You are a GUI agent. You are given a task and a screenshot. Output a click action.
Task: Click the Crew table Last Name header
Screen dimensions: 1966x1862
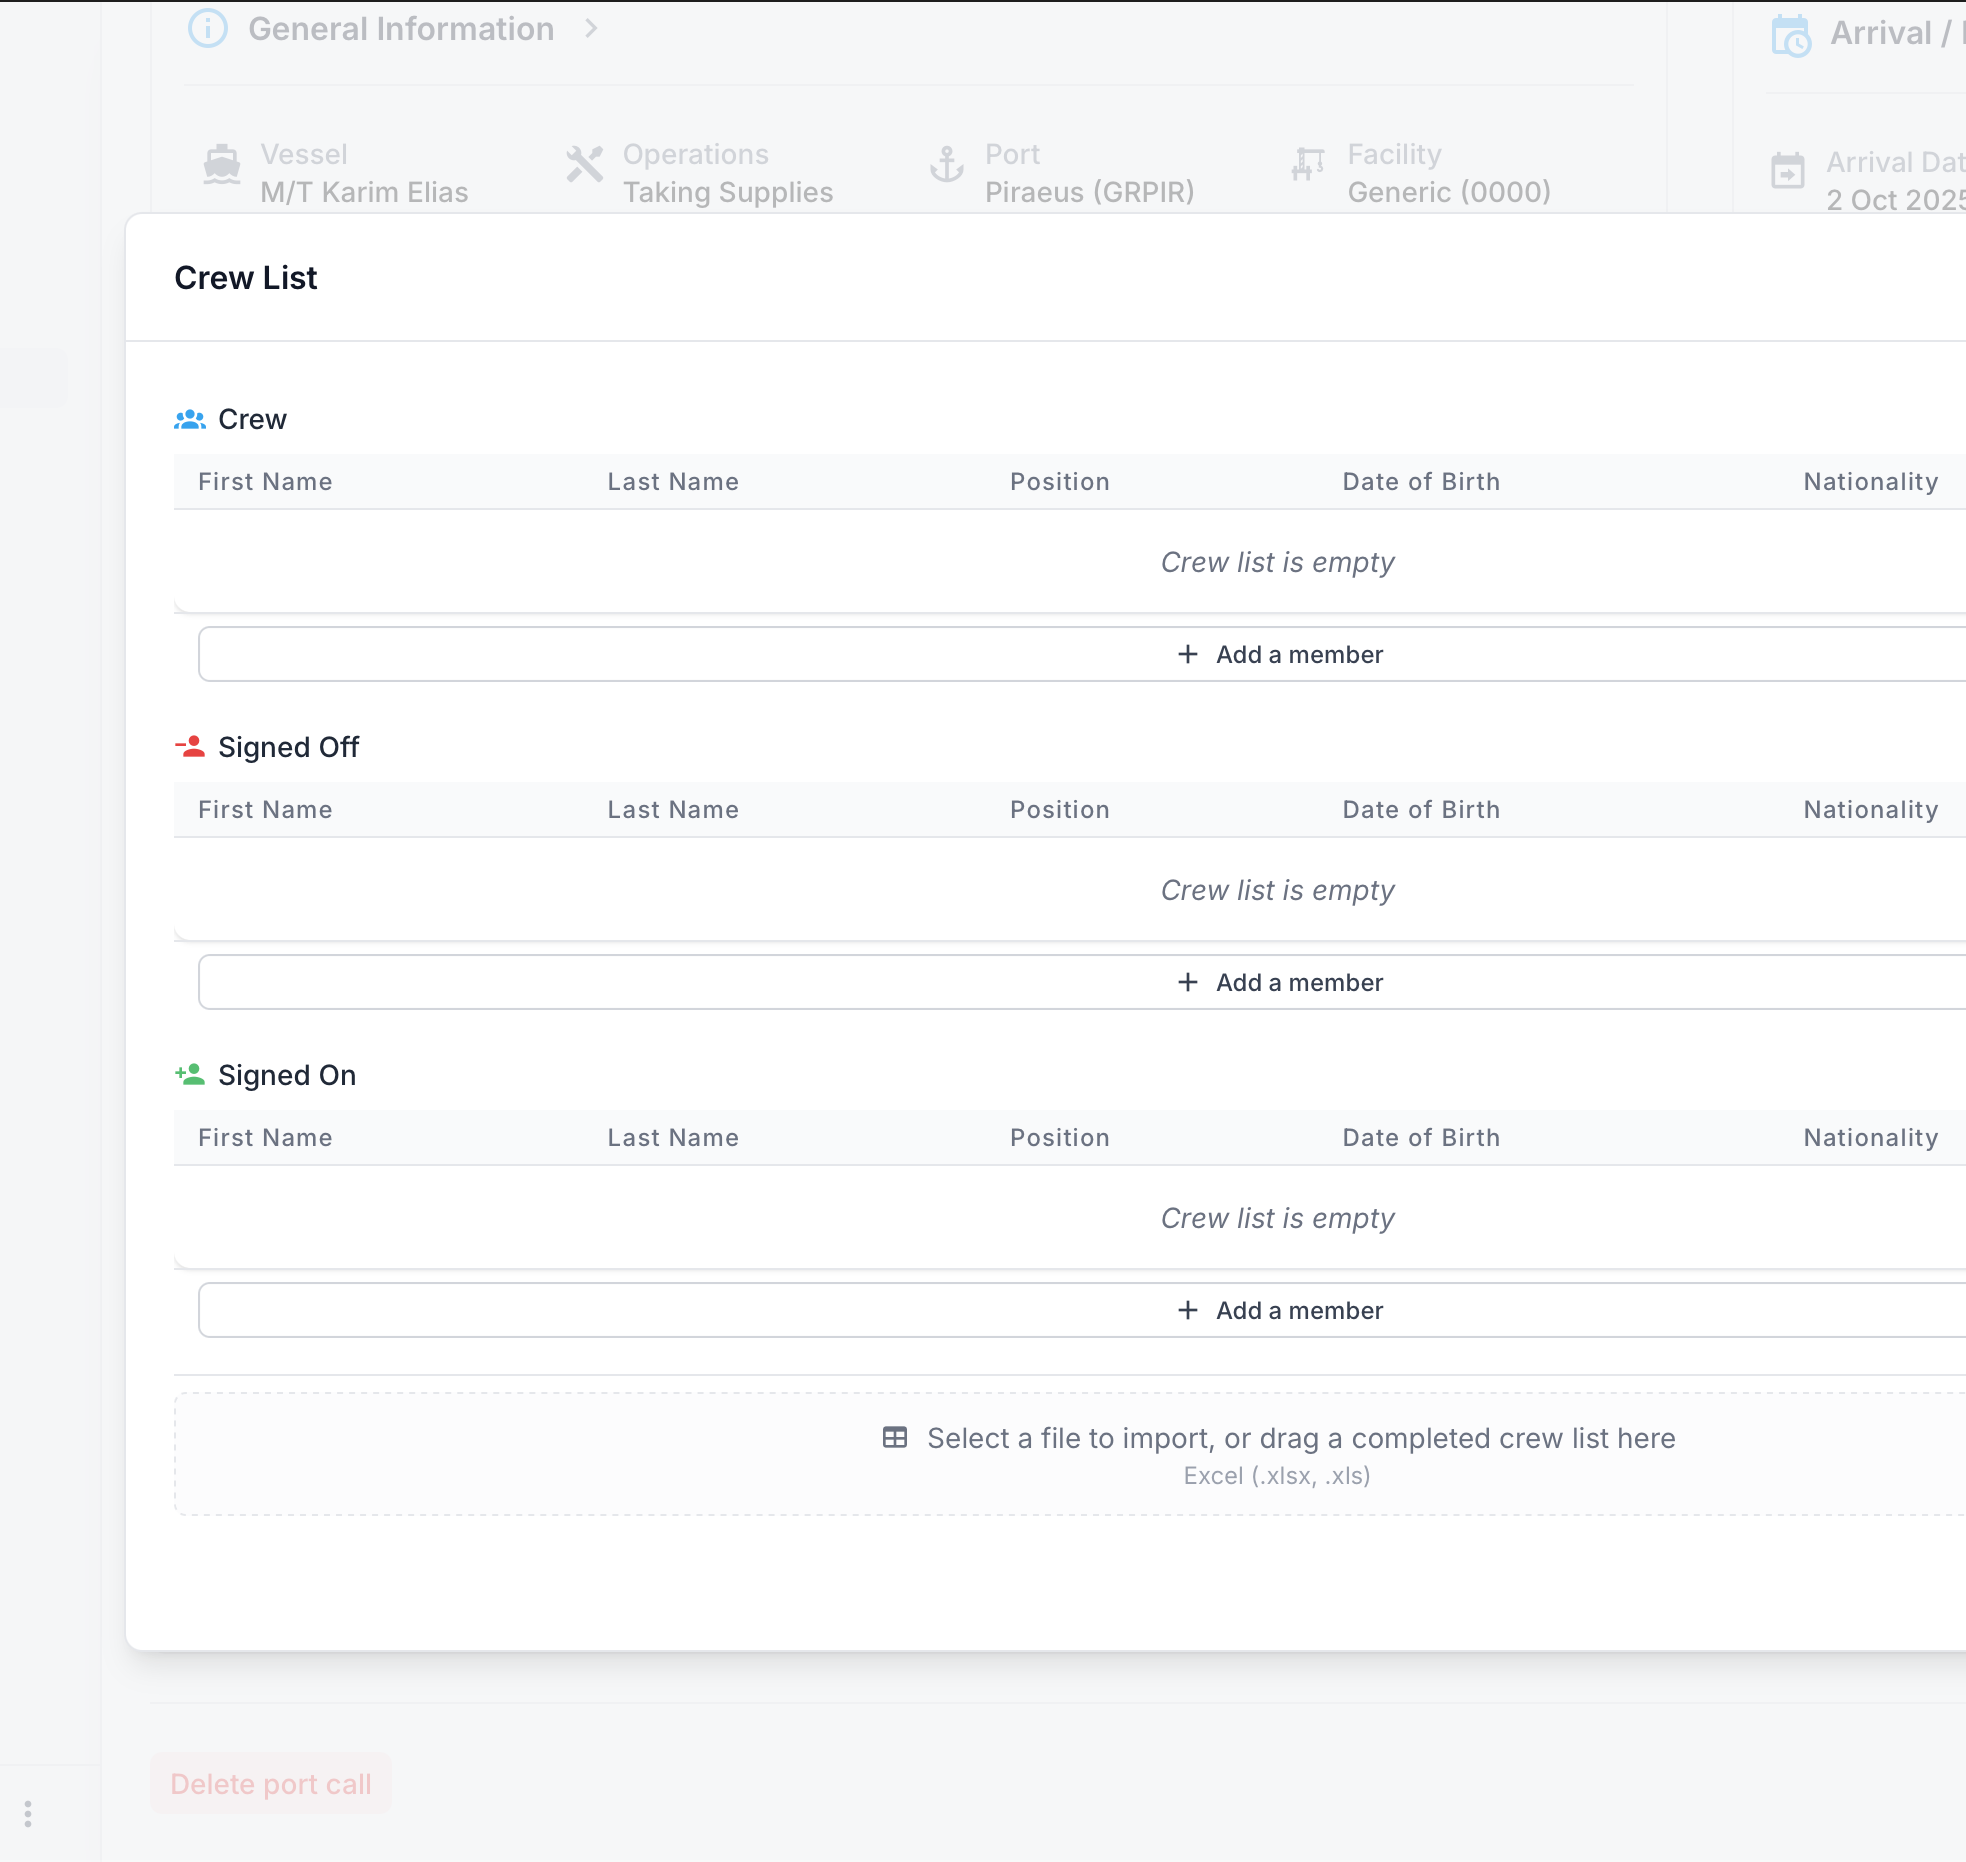(x=673, y=482)
